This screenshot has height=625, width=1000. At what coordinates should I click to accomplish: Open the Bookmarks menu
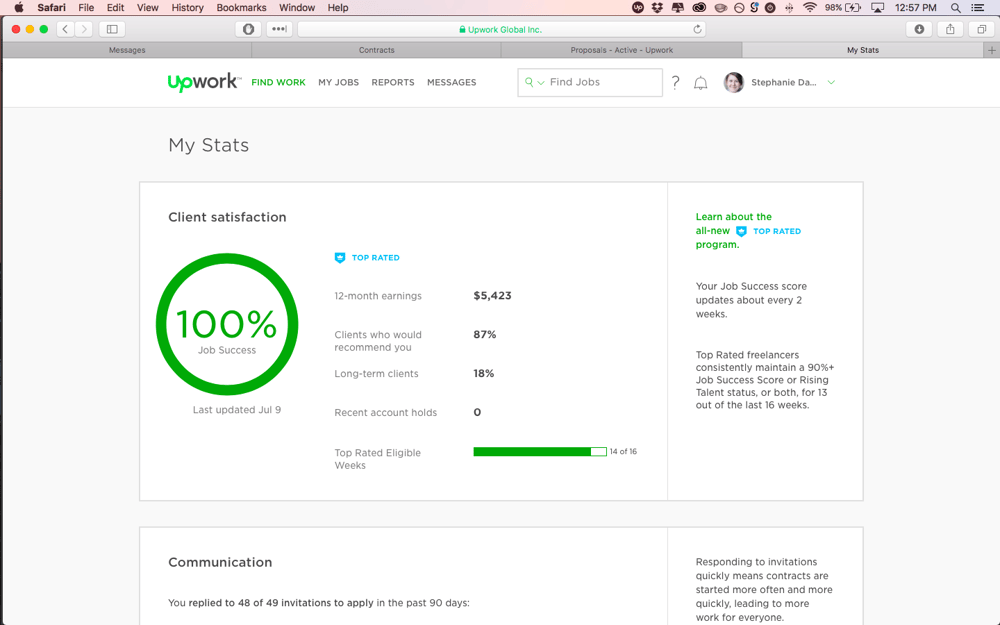coord(241,8)
